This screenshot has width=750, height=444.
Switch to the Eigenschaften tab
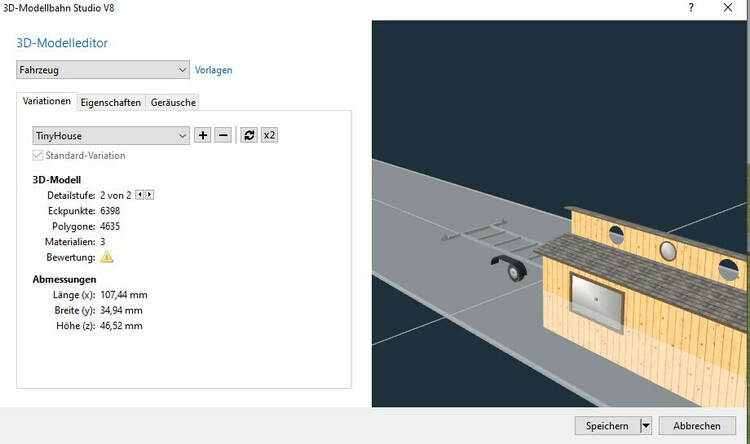(x=110, y=102)
